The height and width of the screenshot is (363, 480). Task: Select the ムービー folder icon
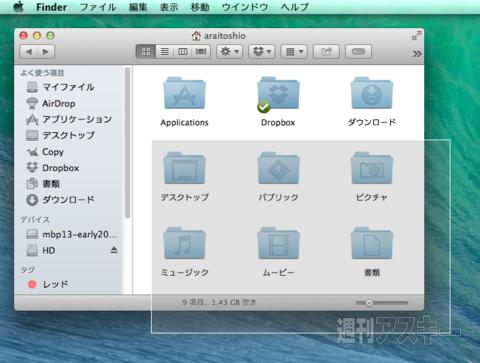278,243
